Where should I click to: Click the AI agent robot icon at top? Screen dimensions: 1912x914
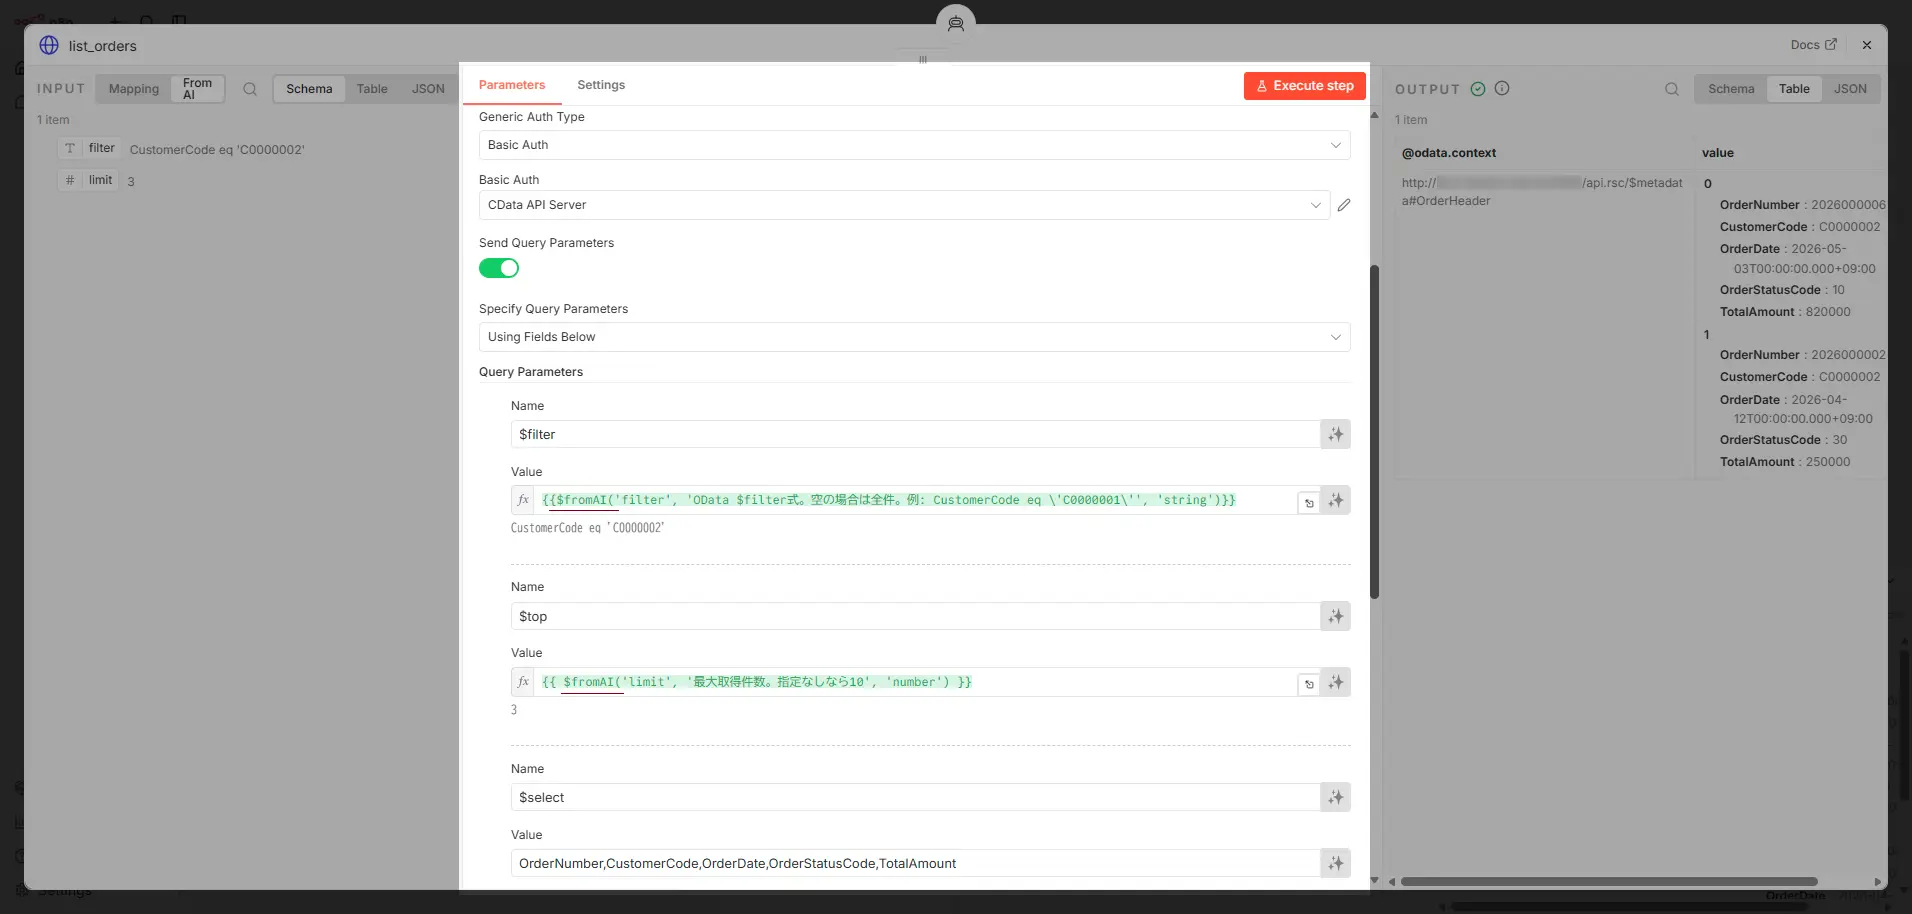(x=956, y=23)
